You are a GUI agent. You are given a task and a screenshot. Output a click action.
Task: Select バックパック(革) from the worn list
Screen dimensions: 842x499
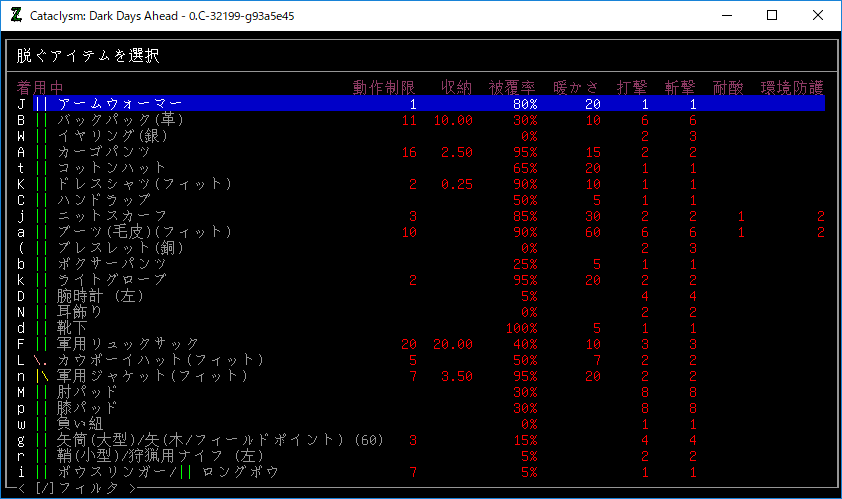coord(120,120)
